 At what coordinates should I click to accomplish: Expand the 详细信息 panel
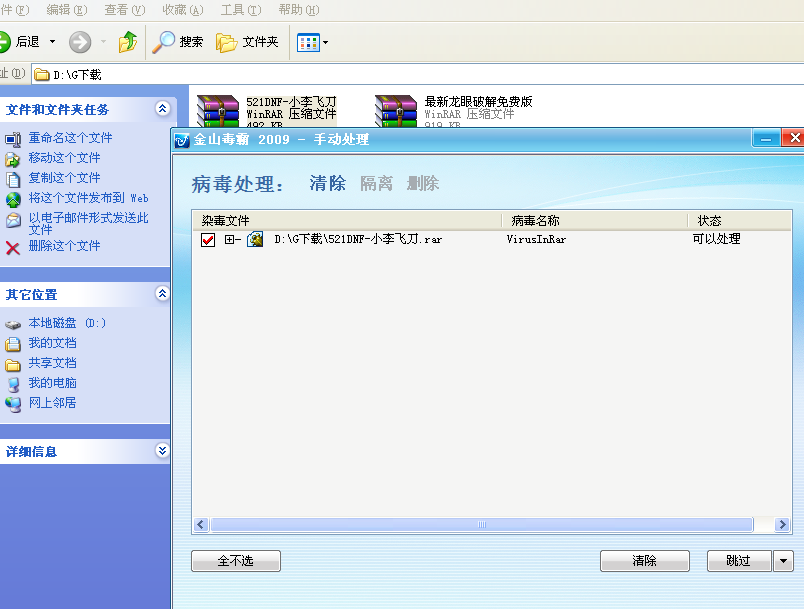point(163,451)
